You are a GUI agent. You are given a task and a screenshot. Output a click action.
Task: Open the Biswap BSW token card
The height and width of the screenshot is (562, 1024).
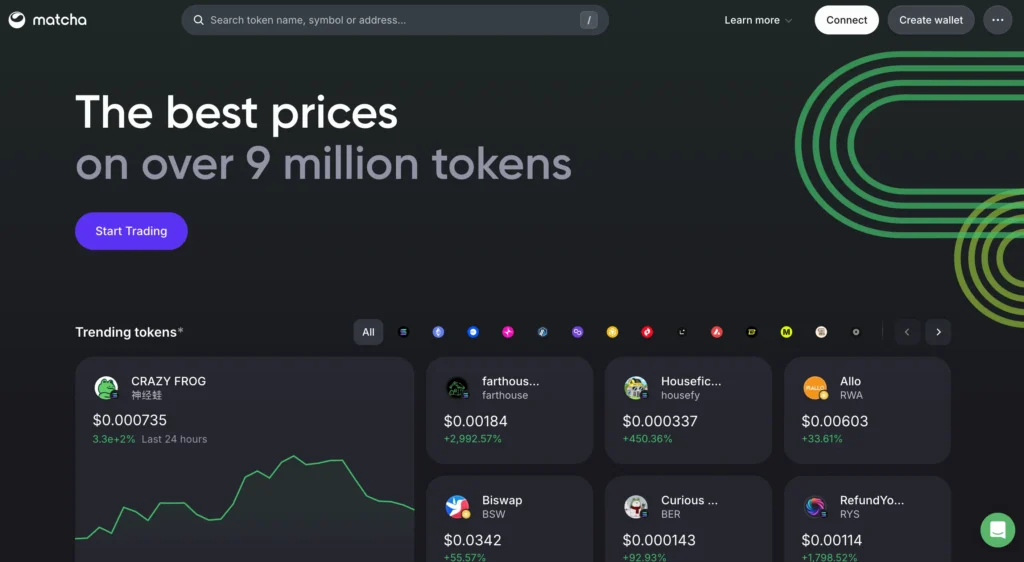pyautogui.click(x=509, y=520)
